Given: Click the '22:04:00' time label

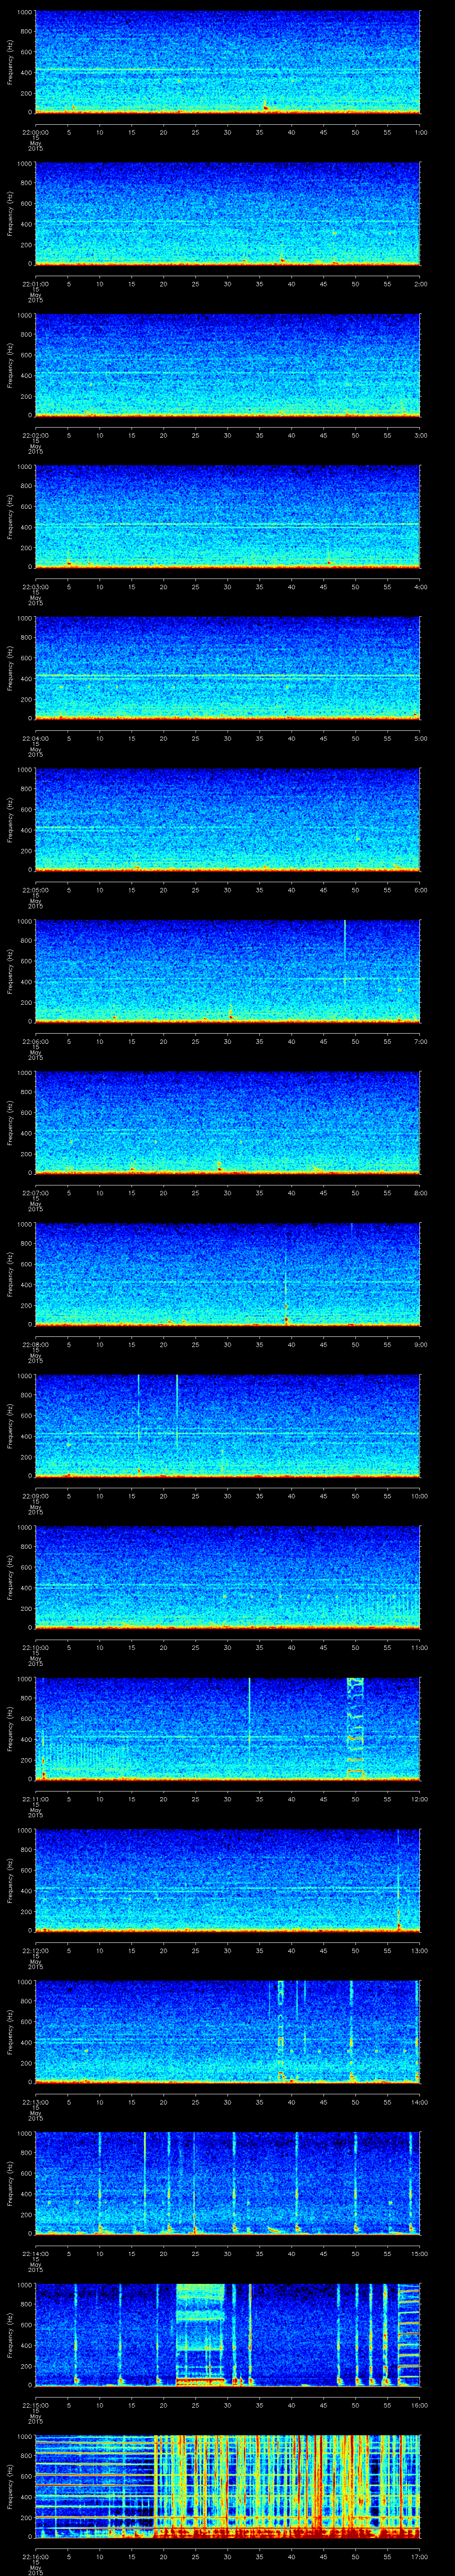Looking at the screenshot, I should (x=35, y=737).
